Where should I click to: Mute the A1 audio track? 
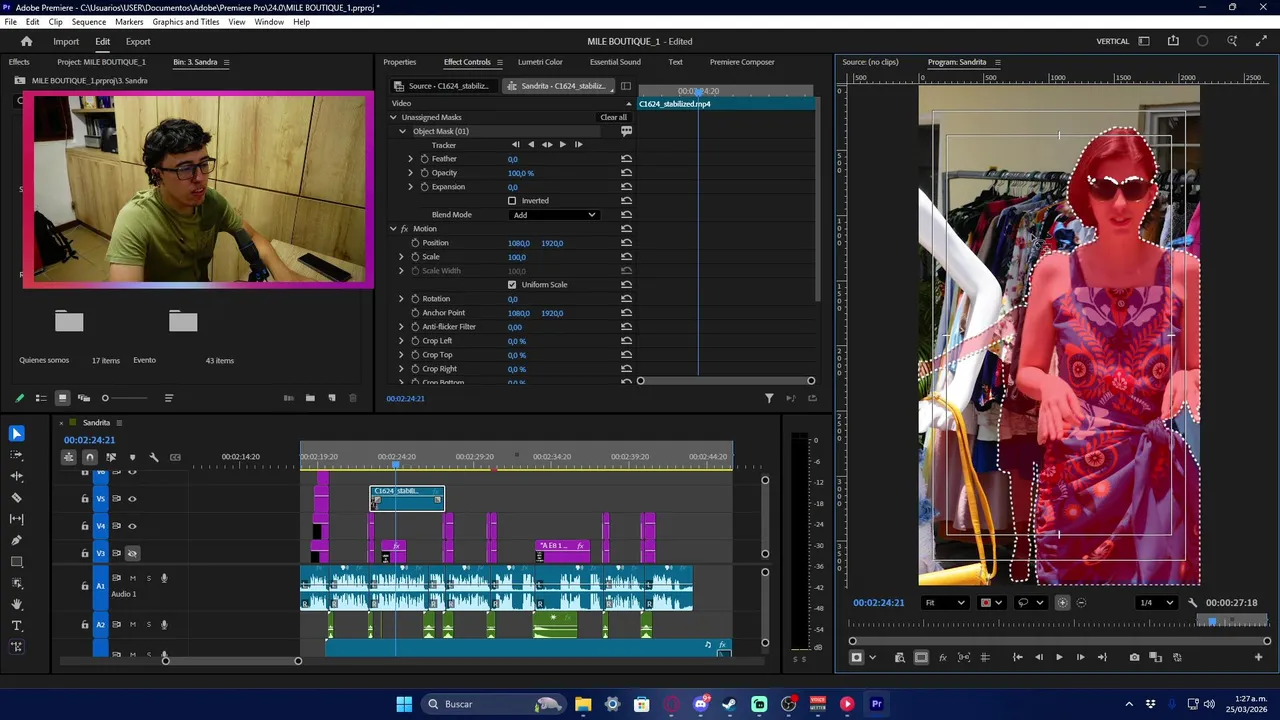click(132, 578)
